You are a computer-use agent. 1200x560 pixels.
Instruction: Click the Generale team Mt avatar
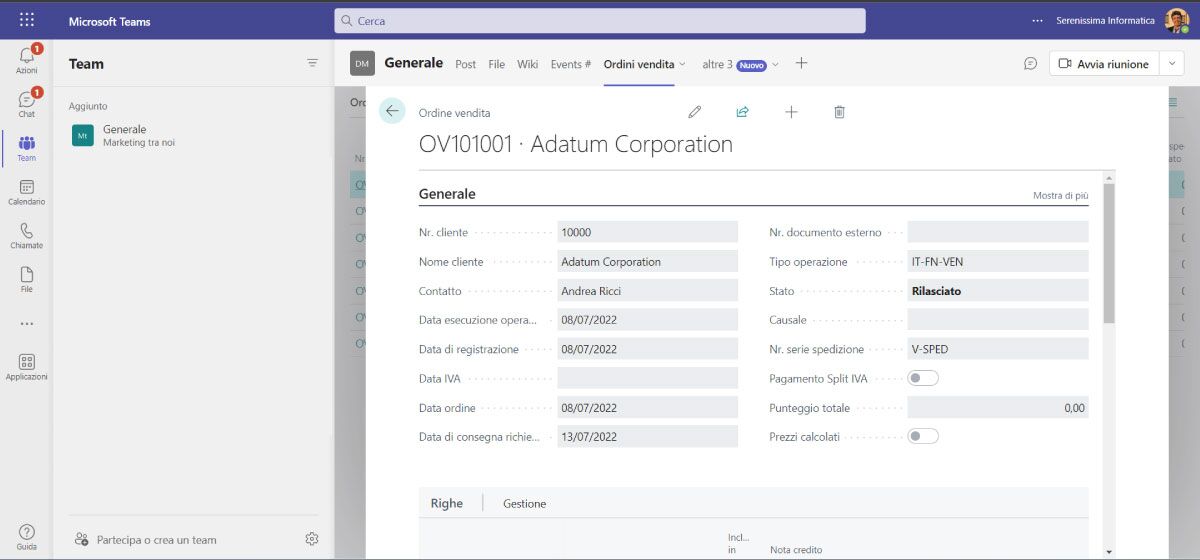pyautogui.click(x=83, y=136)
